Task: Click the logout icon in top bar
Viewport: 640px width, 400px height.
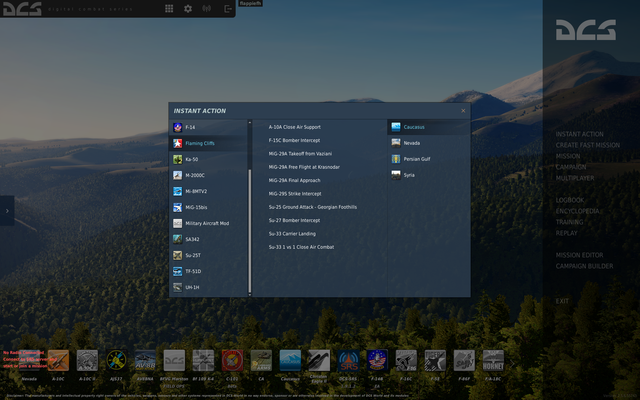Action: [x=228, y=9]
